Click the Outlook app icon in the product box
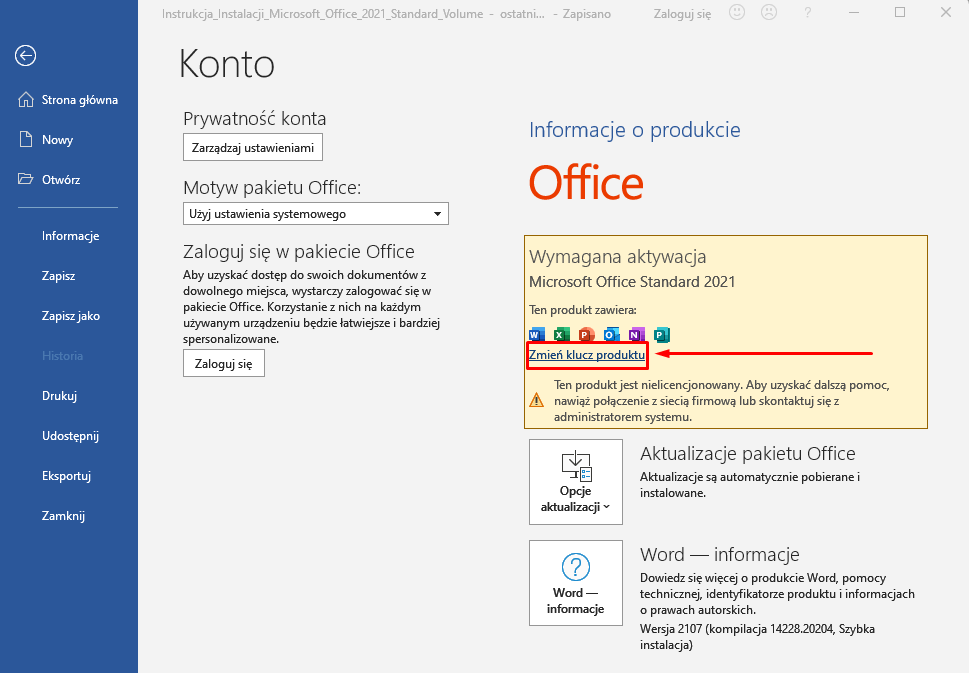 coord(611,335)
